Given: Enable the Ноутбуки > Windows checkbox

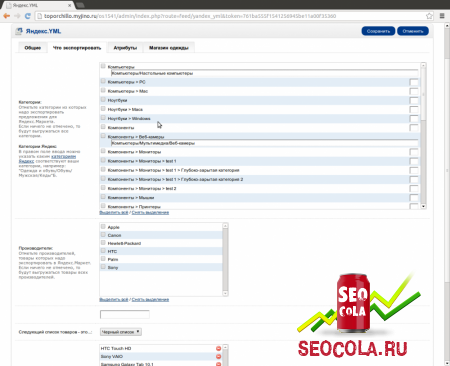Looking at the screenshot, I should pos(103,118).
